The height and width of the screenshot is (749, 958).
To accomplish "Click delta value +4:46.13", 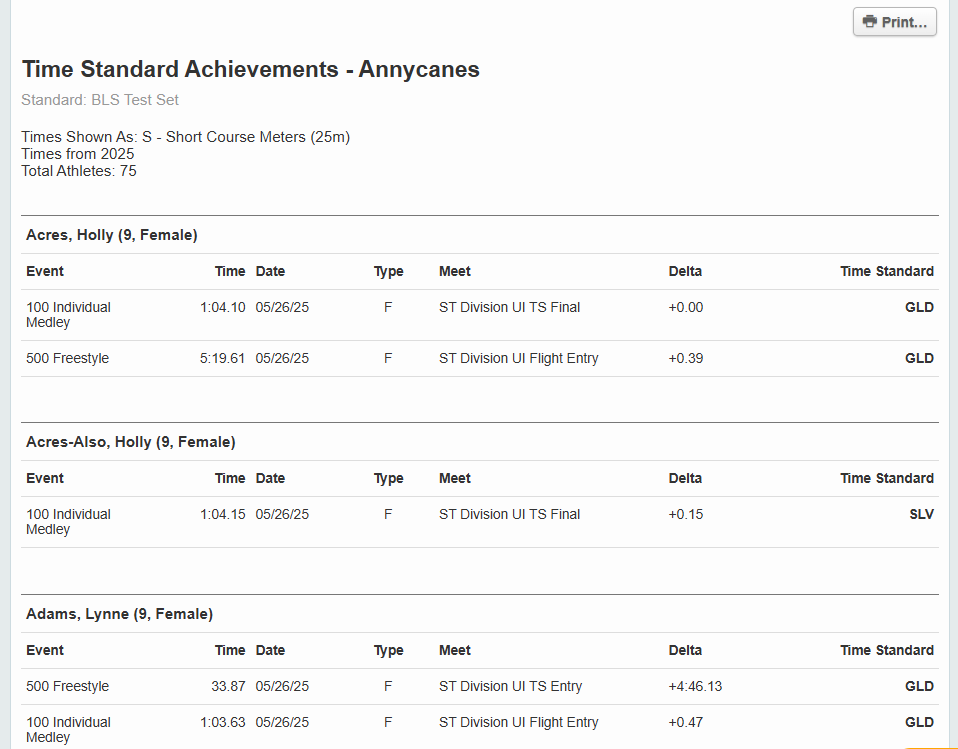I will click(695, 686).
